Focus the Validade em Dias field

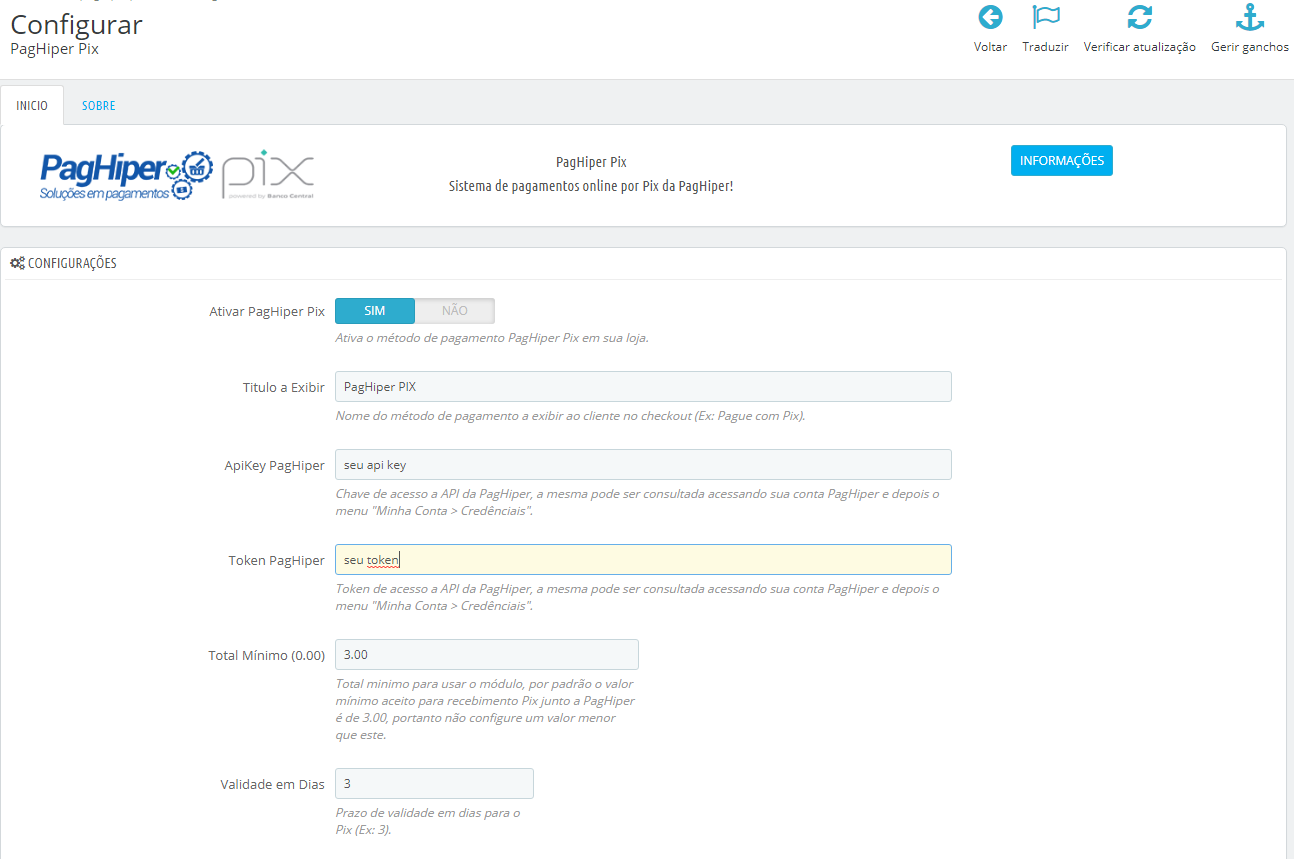[434, 784]
